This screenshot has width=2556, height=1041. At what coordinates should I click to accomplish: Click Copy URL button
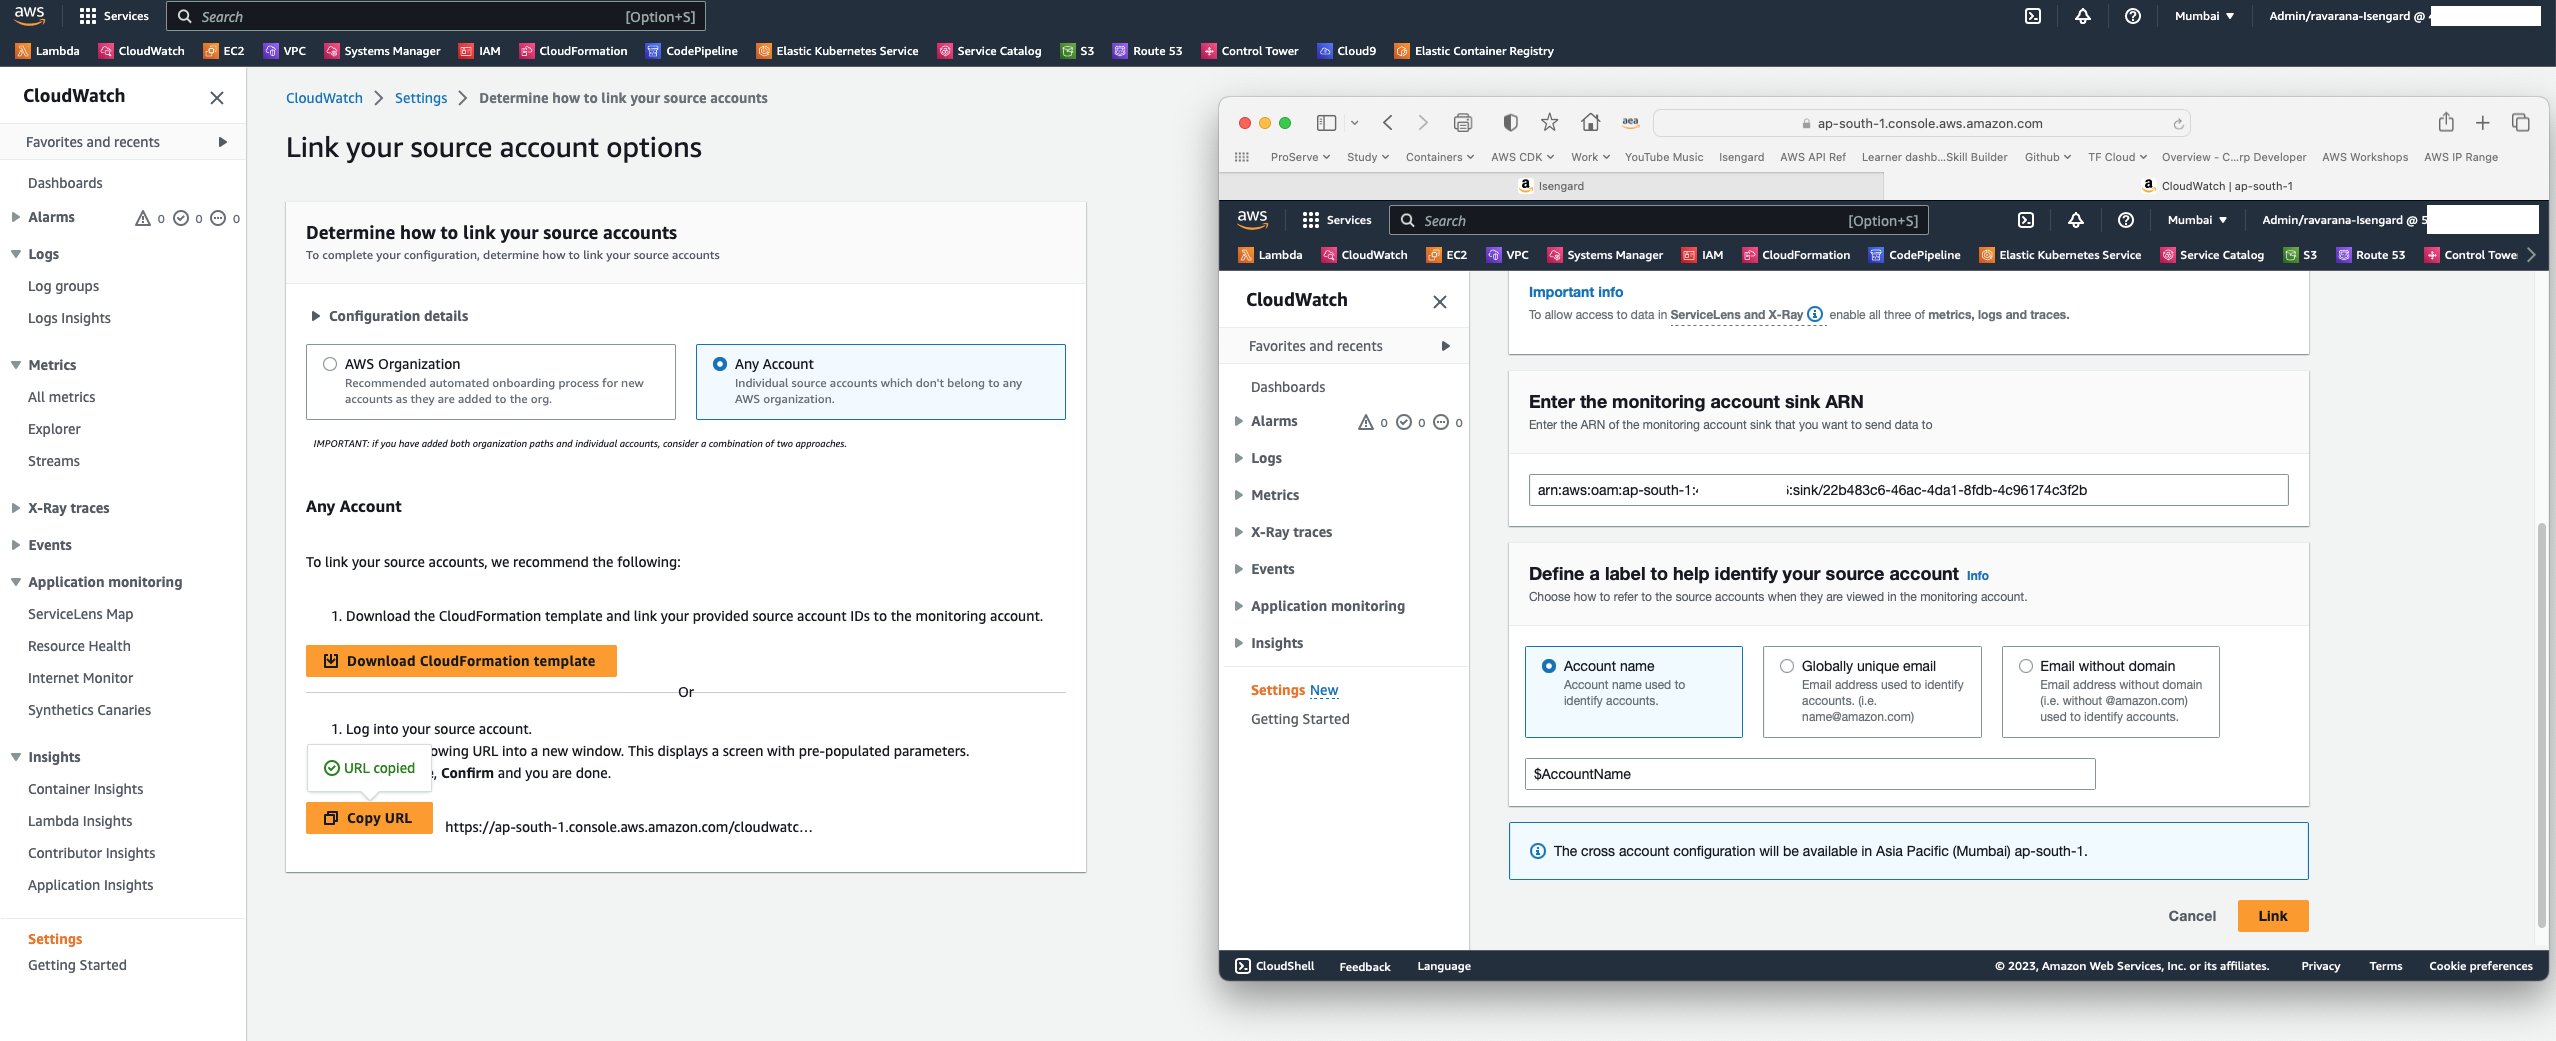[369, 818]
